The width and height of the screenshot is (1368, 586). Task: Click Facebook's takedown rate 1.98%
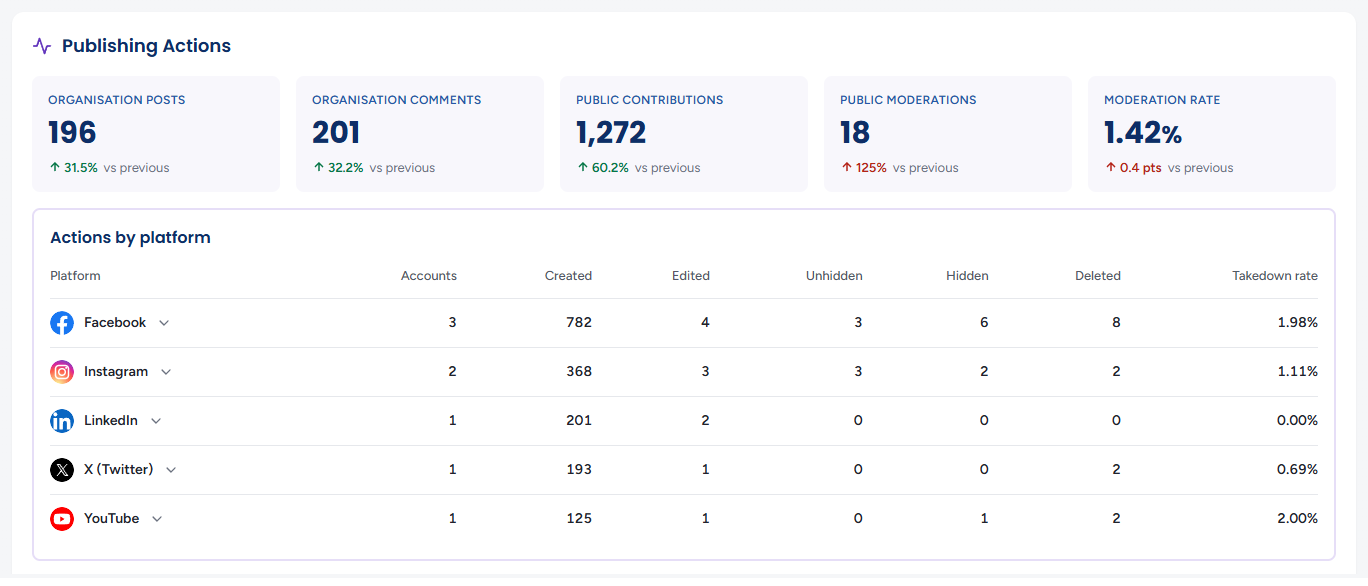coord(1298,323)
